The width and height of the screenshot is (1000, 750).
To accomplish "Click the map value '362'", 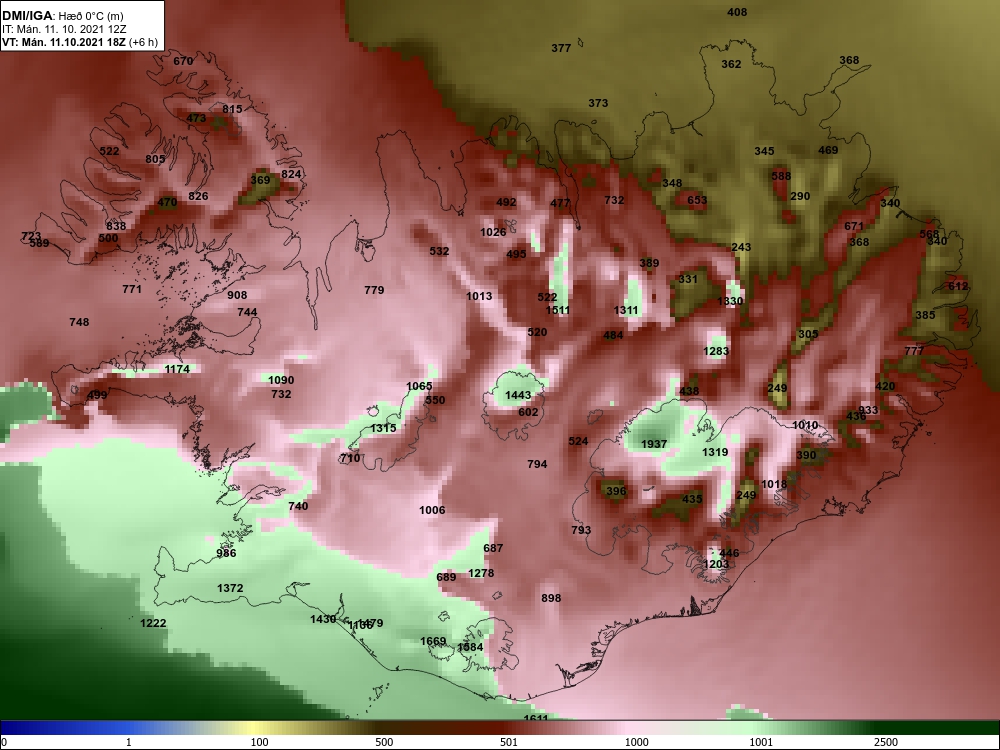I will (x=732, y=64).
